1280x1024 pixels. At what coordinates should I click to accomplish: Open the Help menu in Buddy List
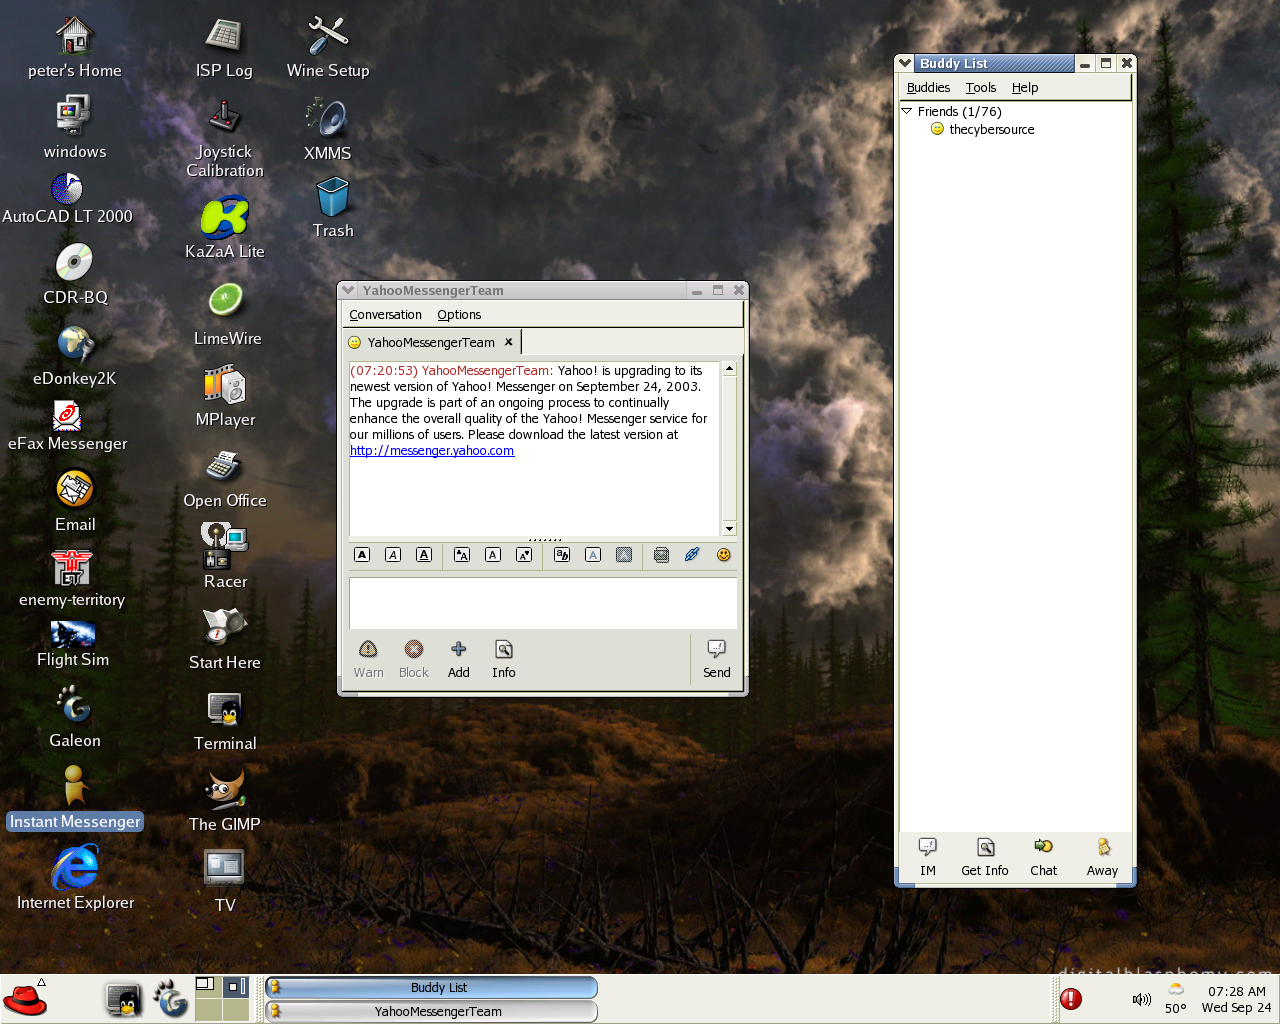(x=1025, y=88)
